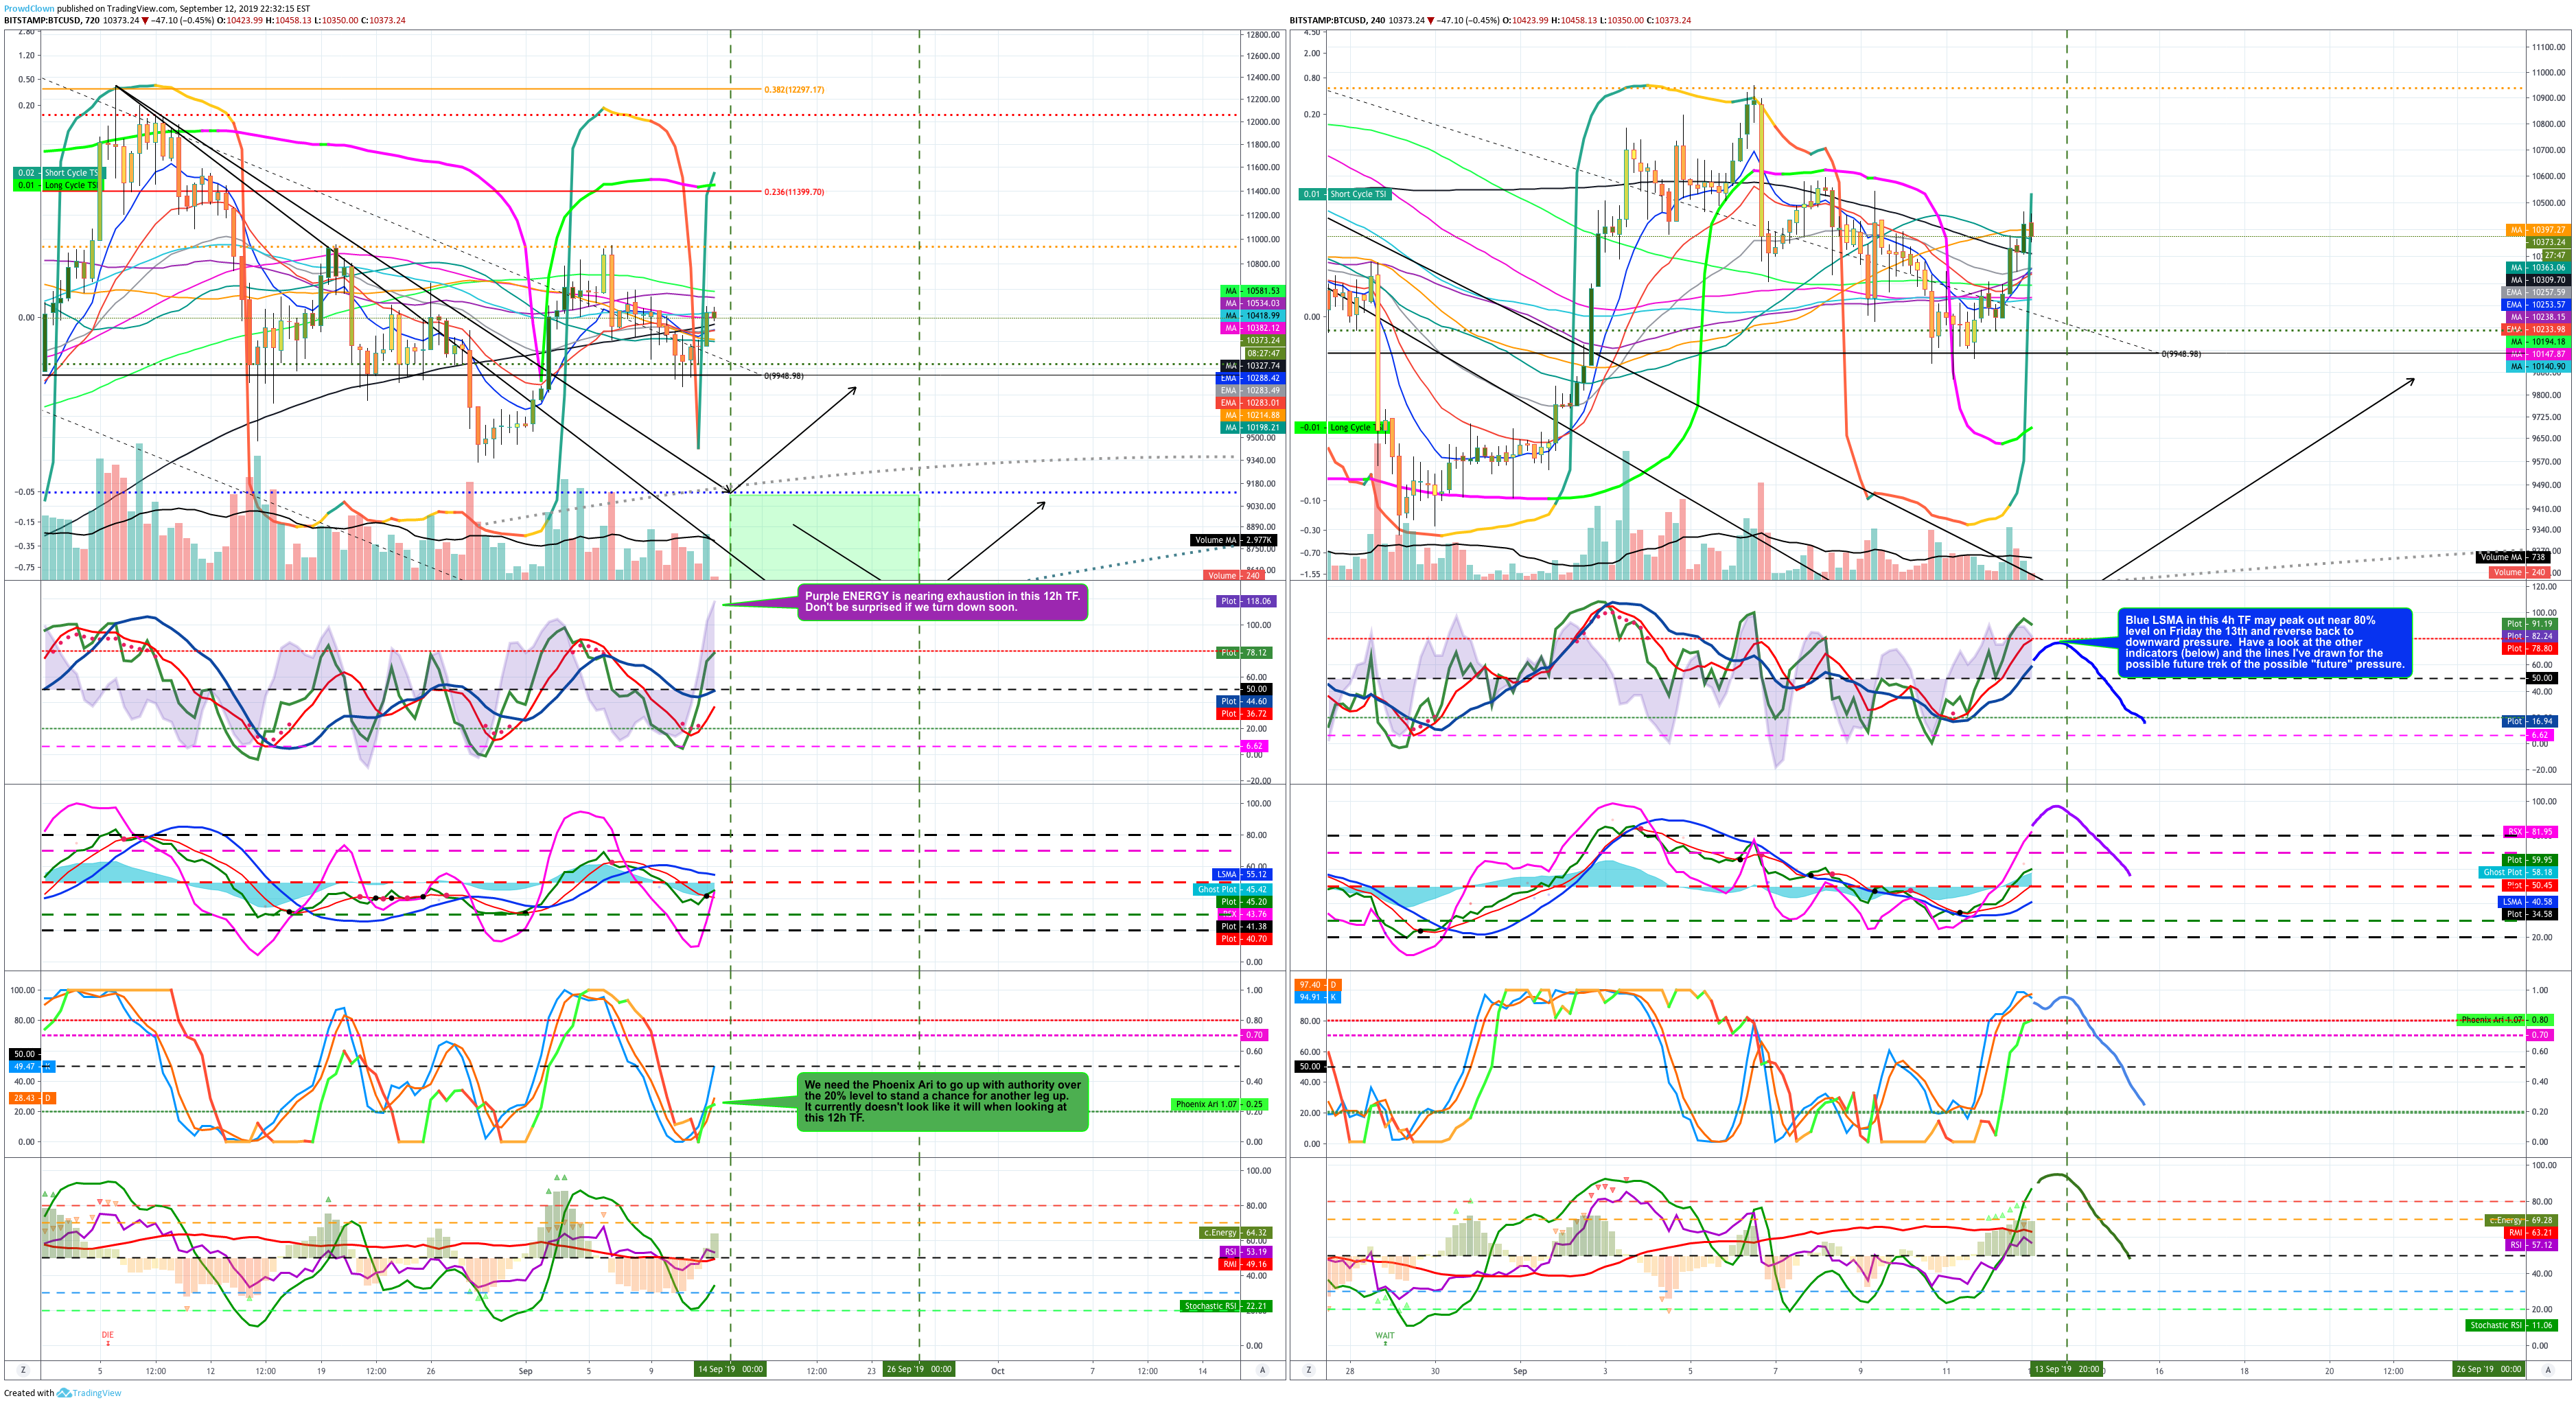Click the left chart Volume MA 2.977K label
The image size is (2576, 1405).
(1233, 540)
